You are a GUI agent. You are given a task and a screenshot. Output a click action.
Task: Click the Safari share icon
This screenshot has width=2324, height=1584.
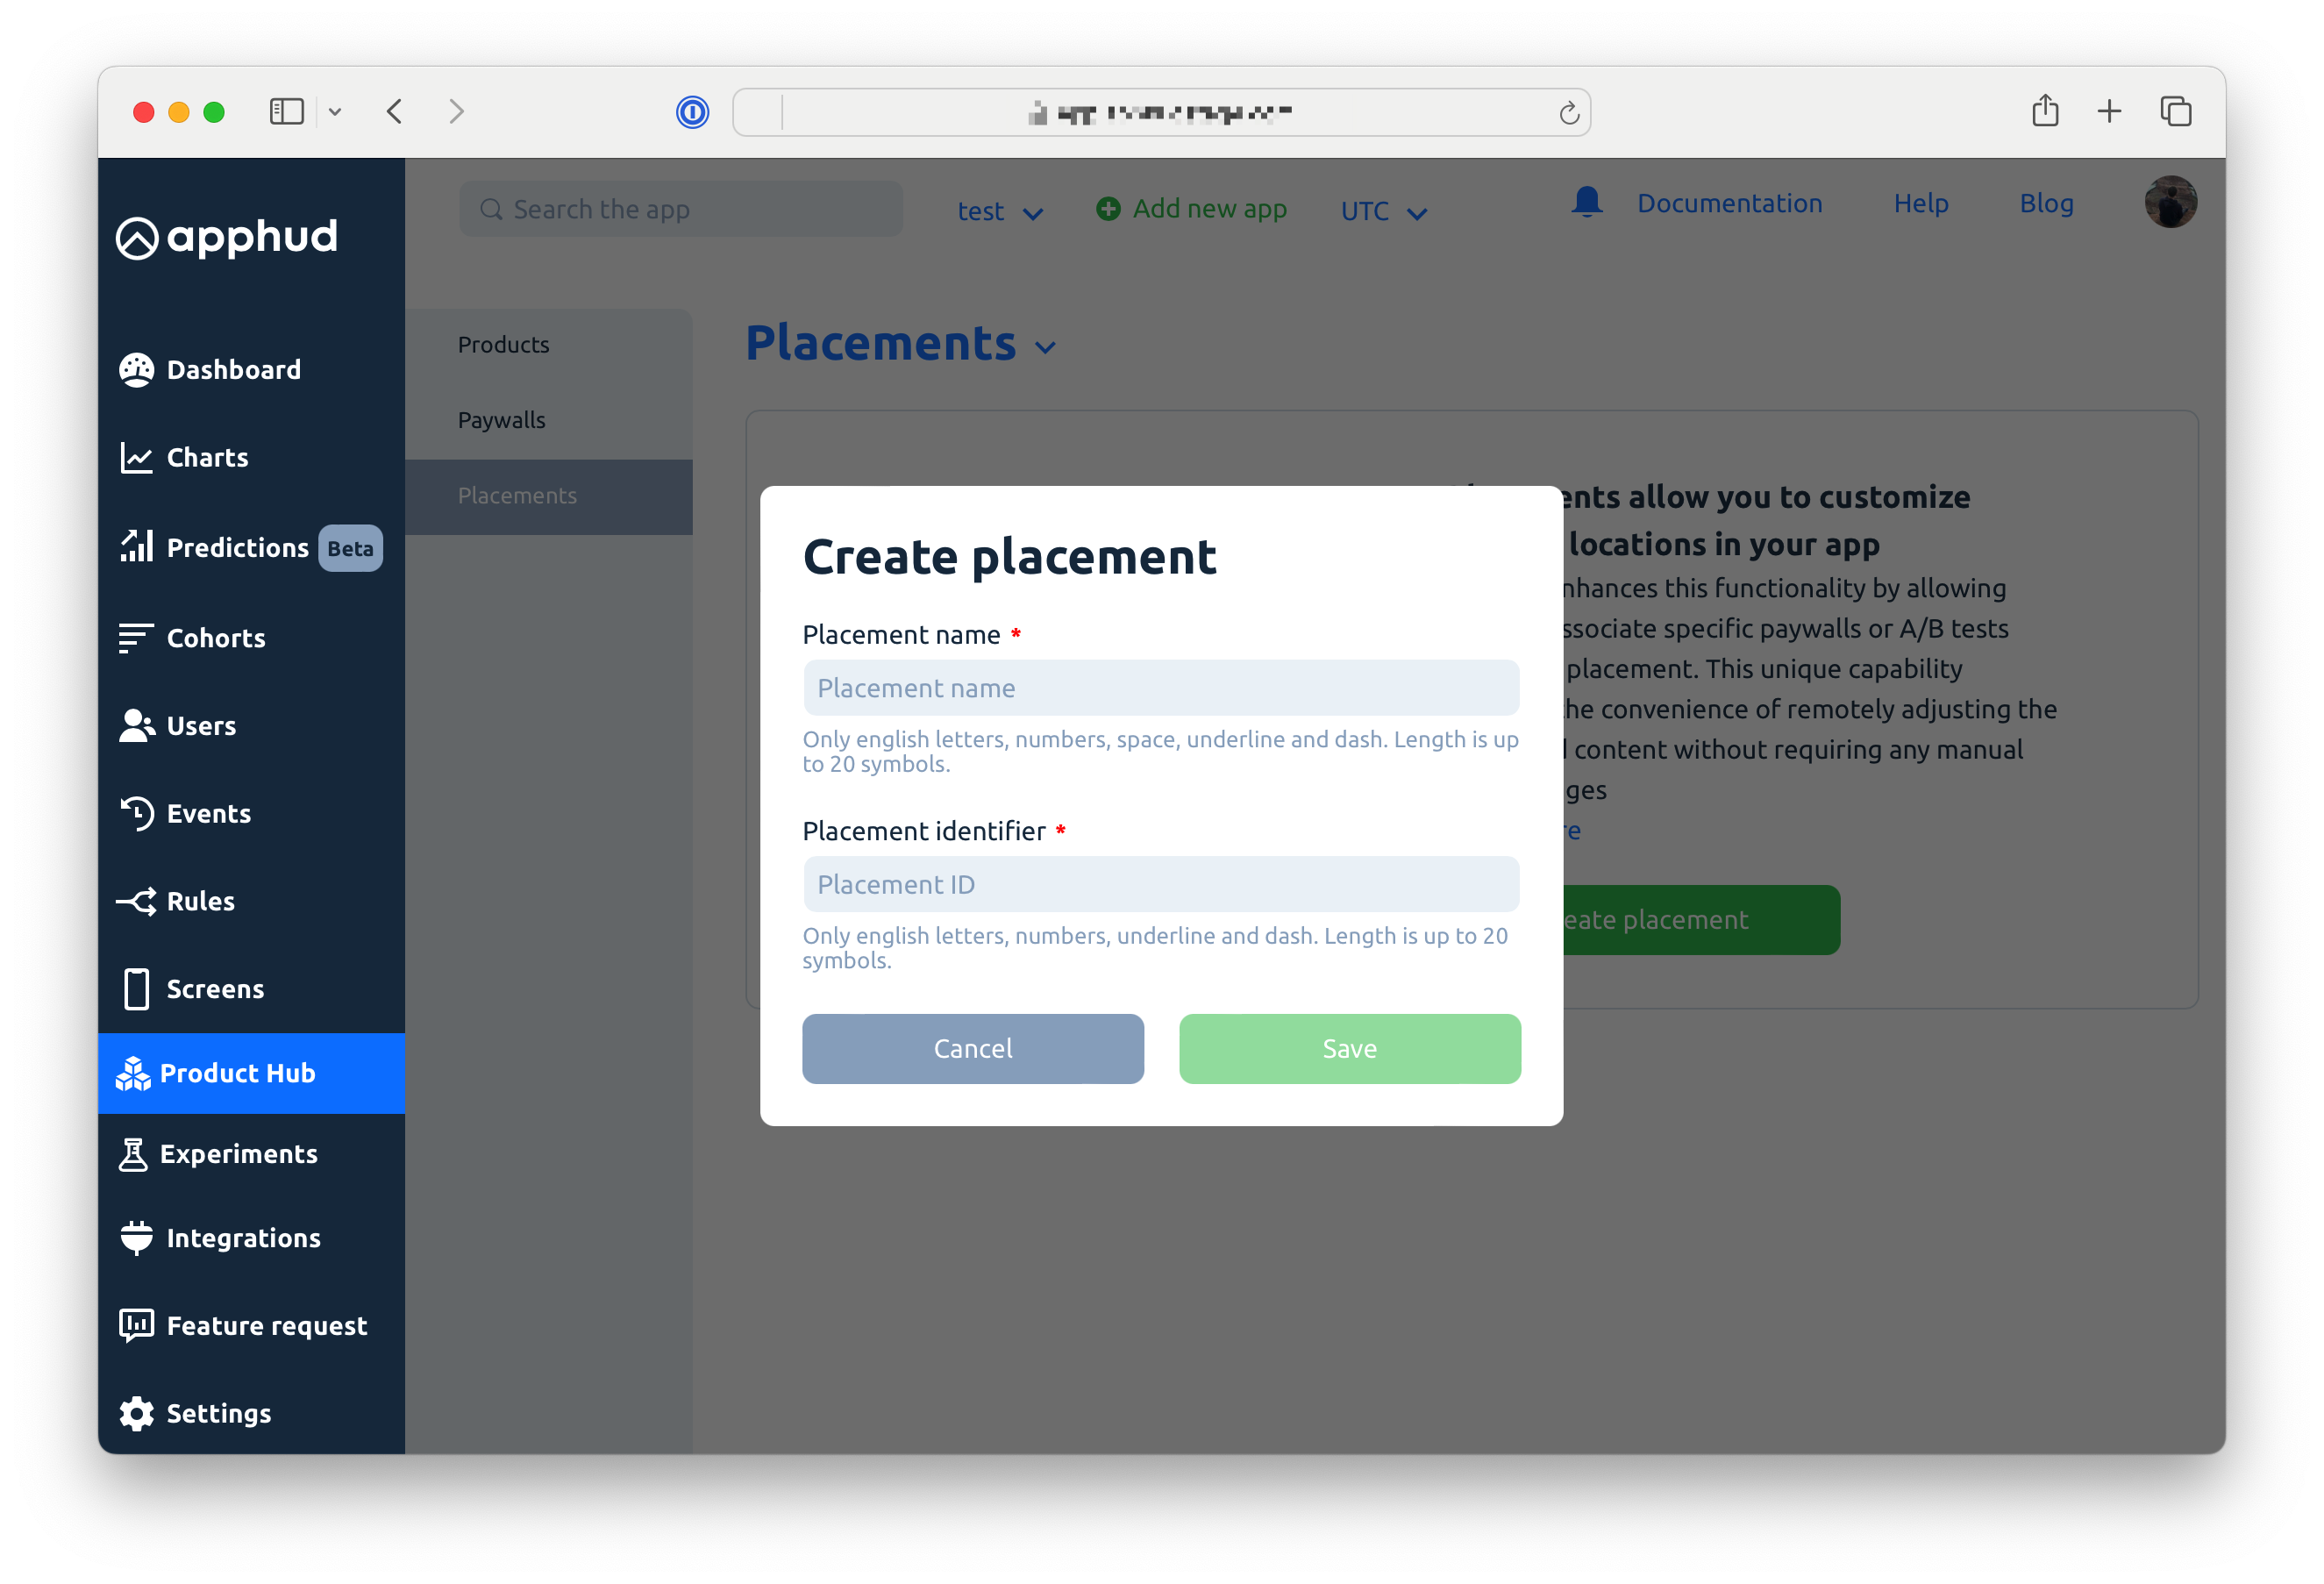(2045, 111)
